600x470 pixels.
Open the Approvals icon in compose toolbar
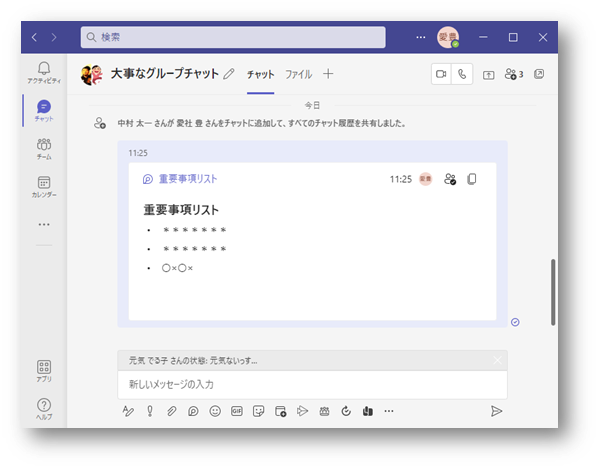point(346,411)
